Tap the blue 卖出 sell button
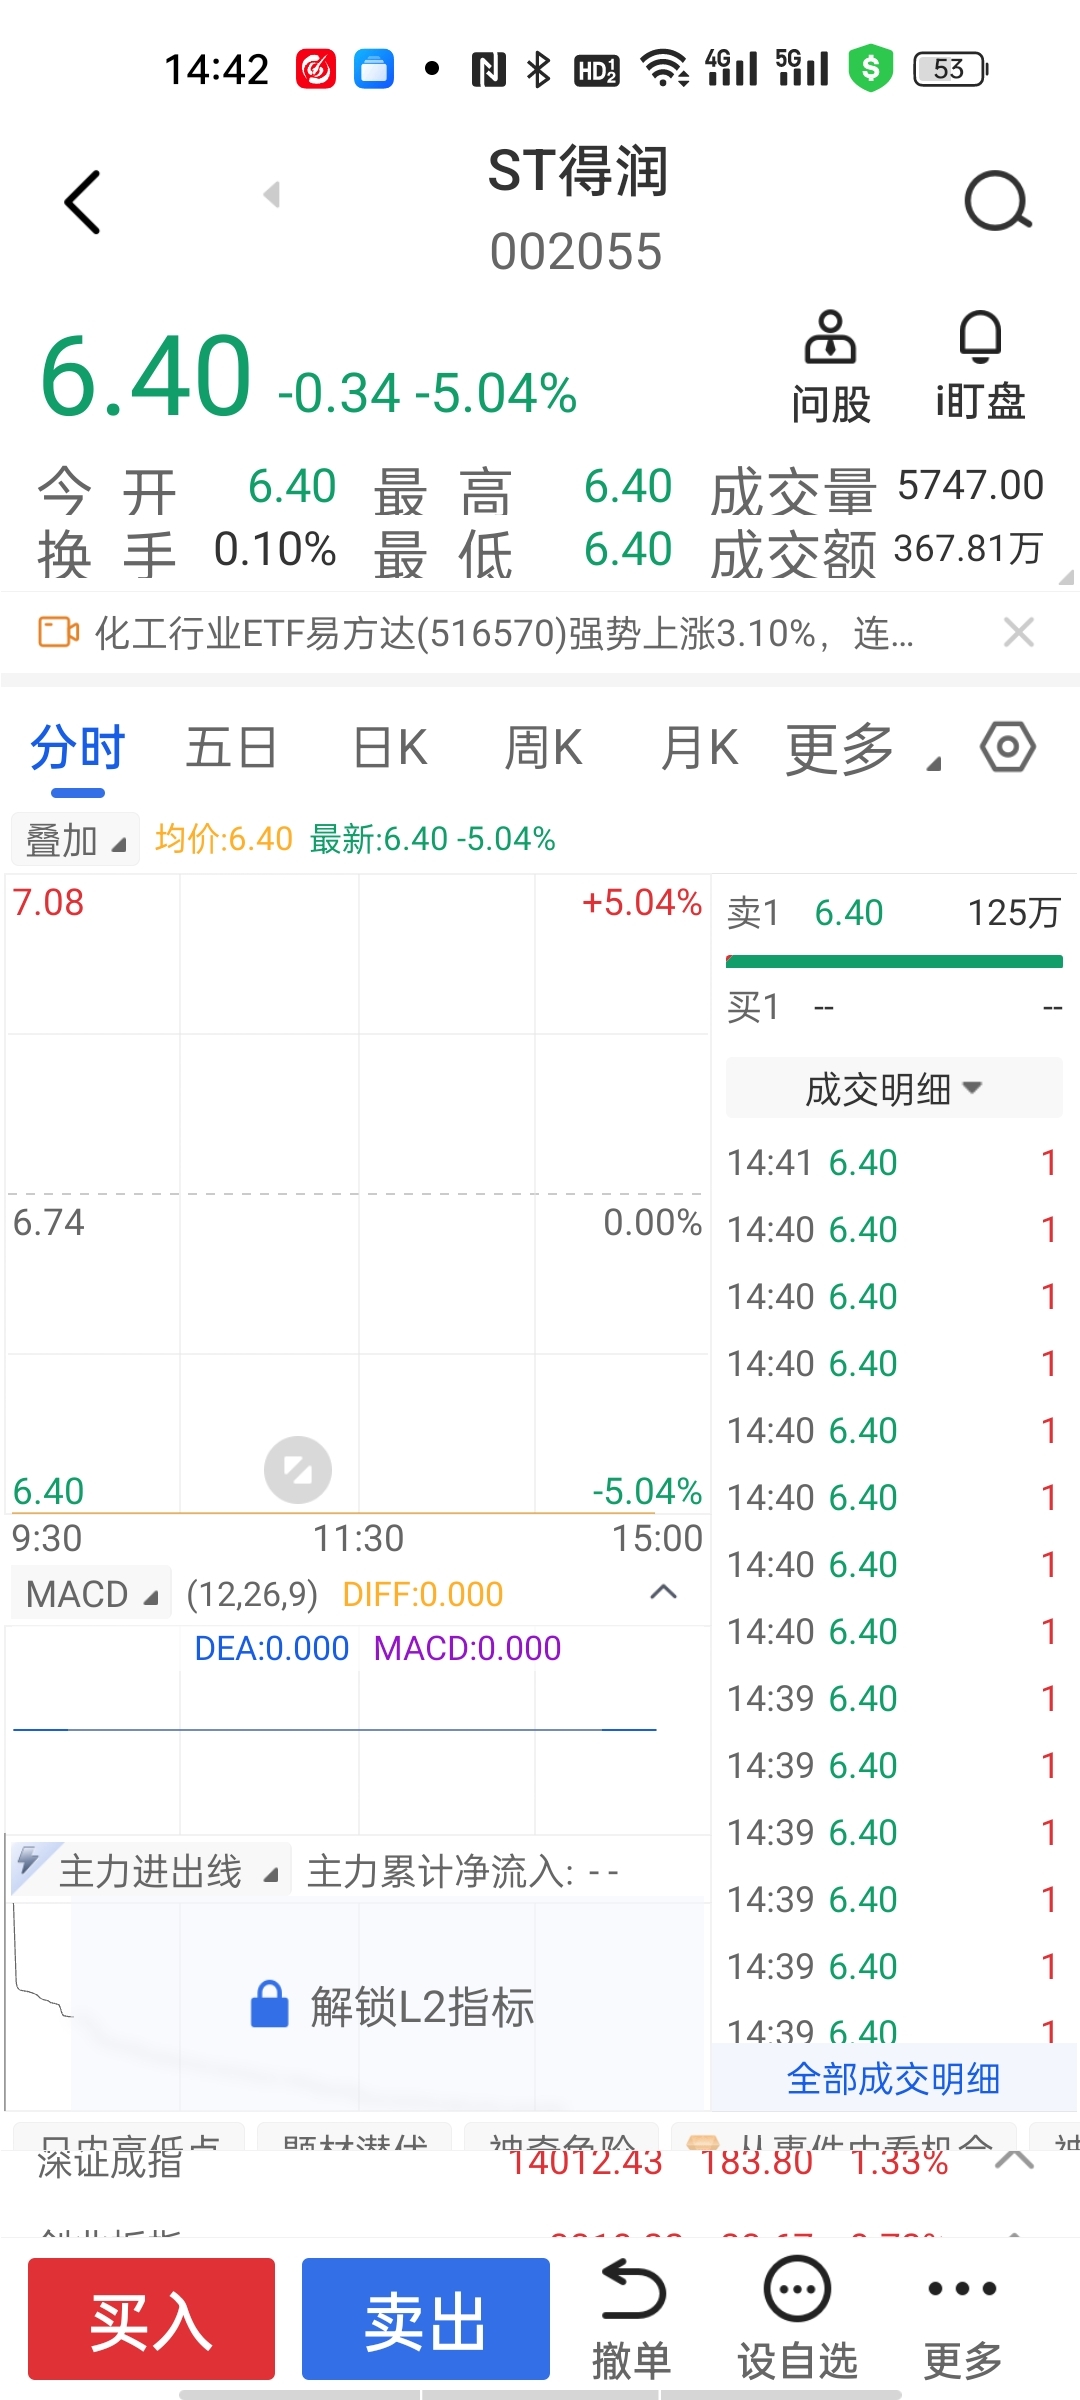The image size is (1080, 2400). click(426, 2318)
